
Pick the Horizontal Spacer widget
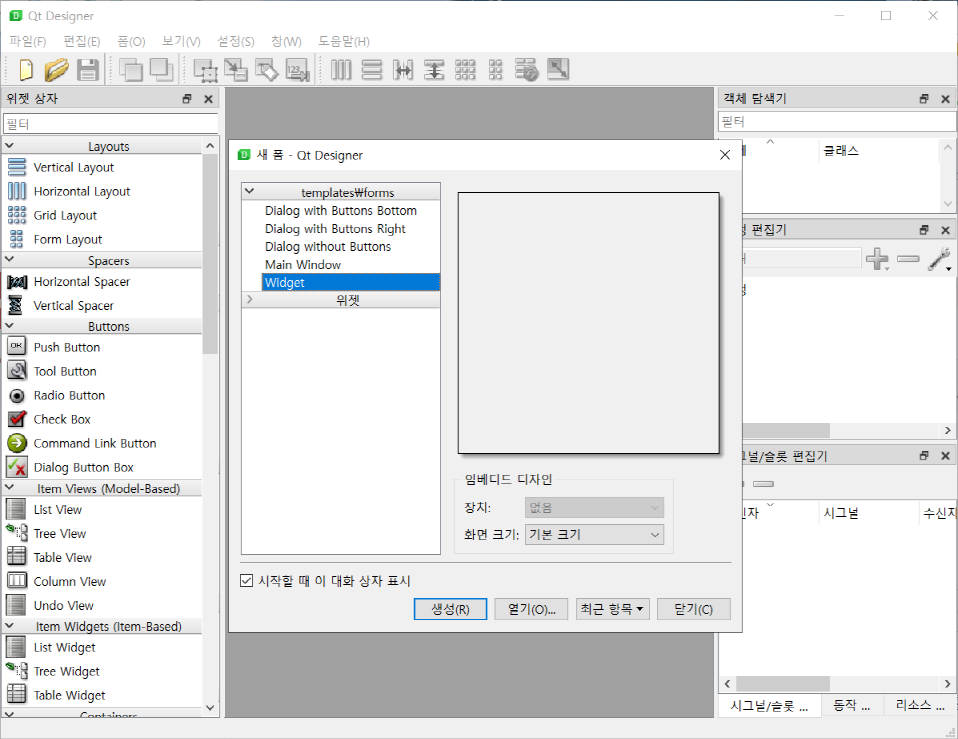coord(81,282)
